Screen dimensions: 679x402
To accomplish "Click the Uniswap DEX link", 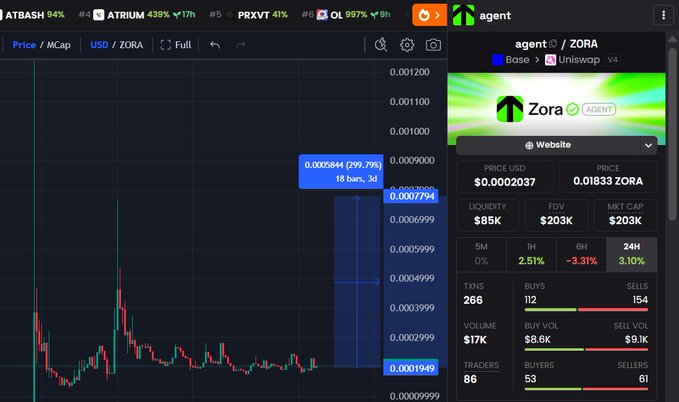I will tap(572, 60).
